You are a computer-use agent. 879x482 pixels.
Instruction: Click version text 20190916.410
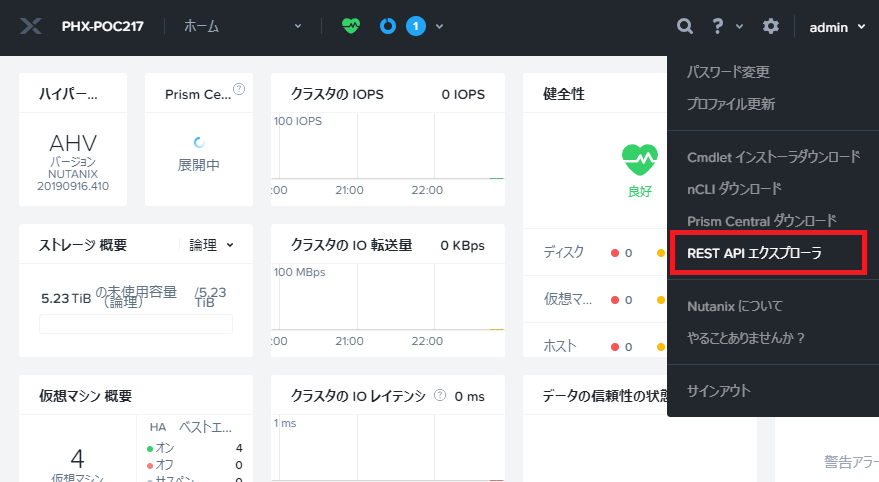(73, 186)
